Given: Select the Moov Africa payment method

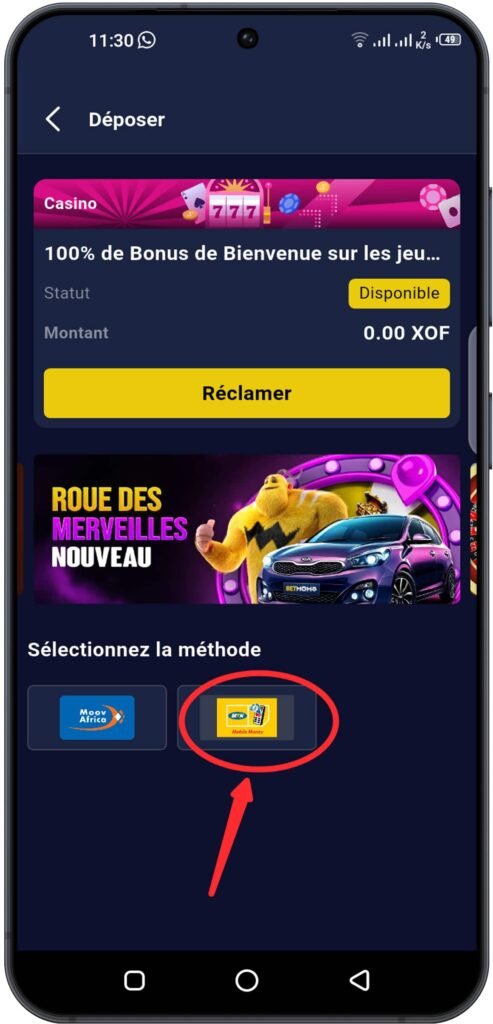Looking at the screenshot, I should pyautogui.click(x=97, y=717).
